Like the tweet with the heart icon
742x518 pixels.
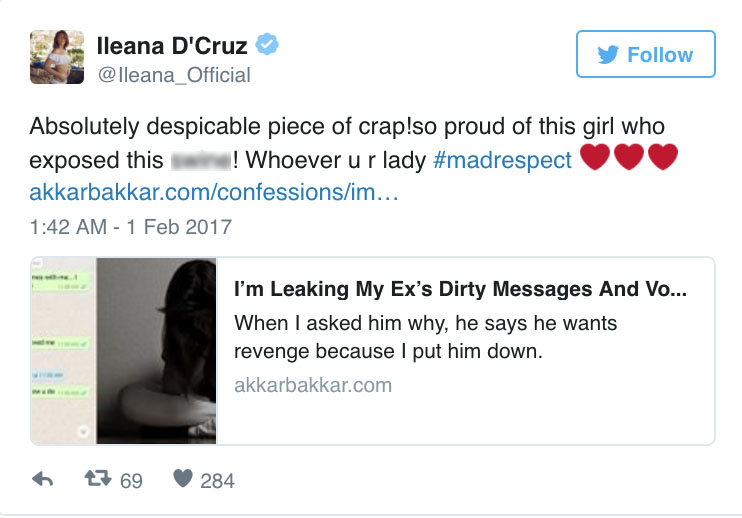pyautogui.click(x=182, y=480)
